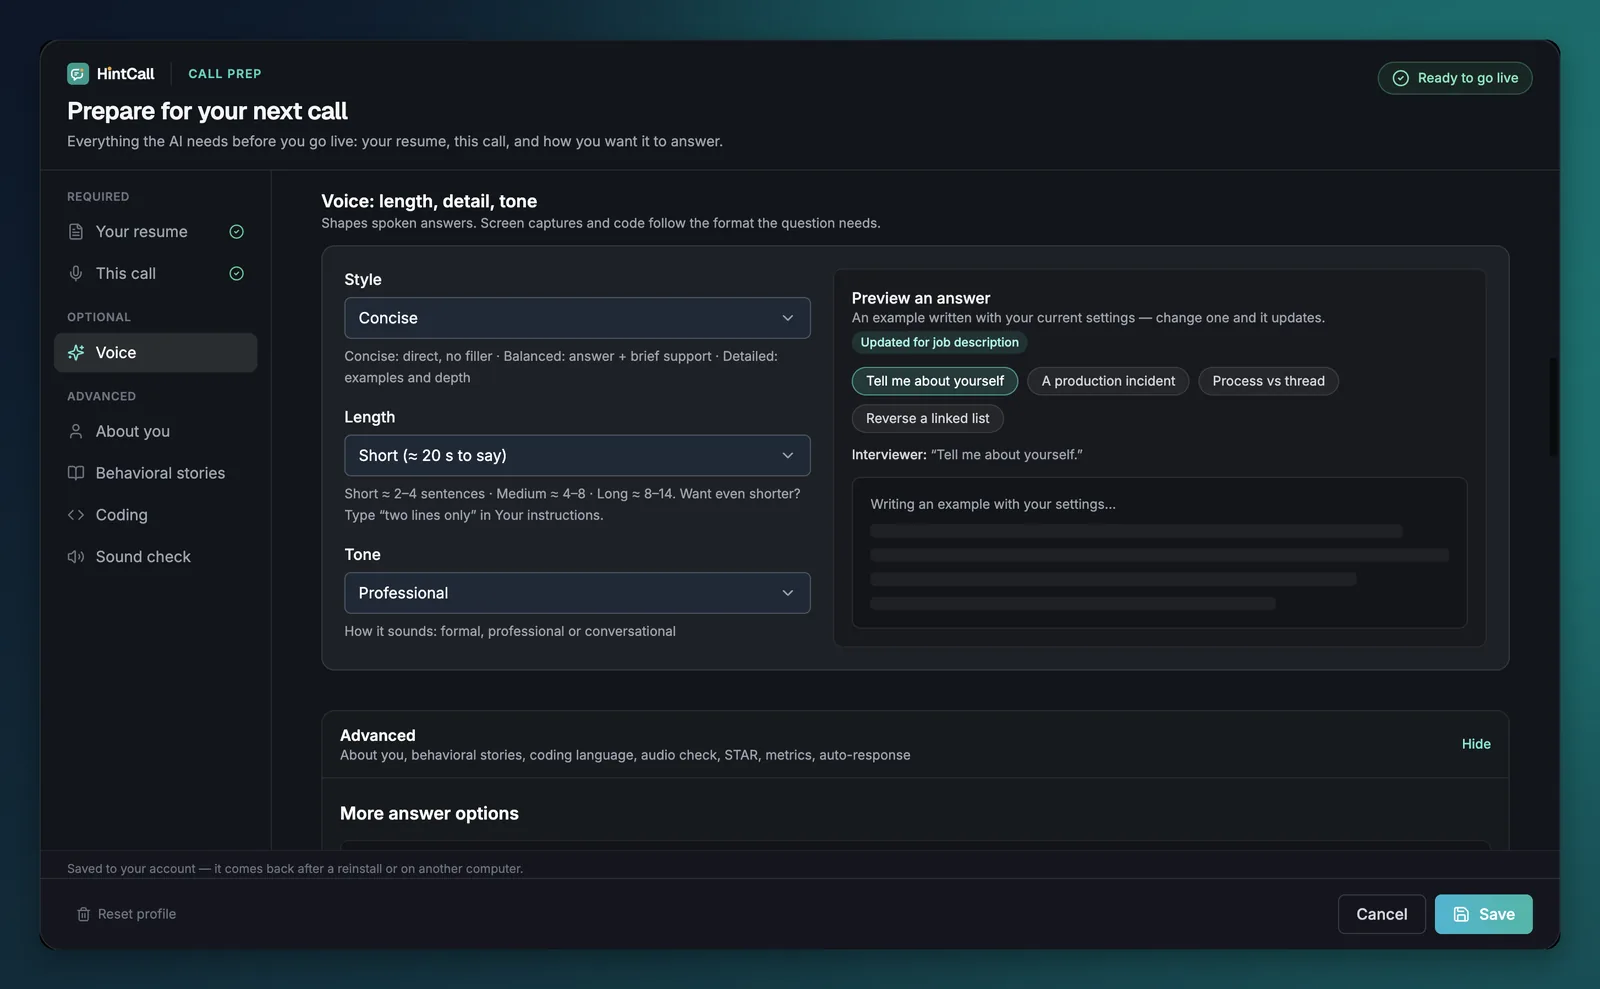Click the trash icon by Reset profile
Screen dimensions: 1600x989
84,915
